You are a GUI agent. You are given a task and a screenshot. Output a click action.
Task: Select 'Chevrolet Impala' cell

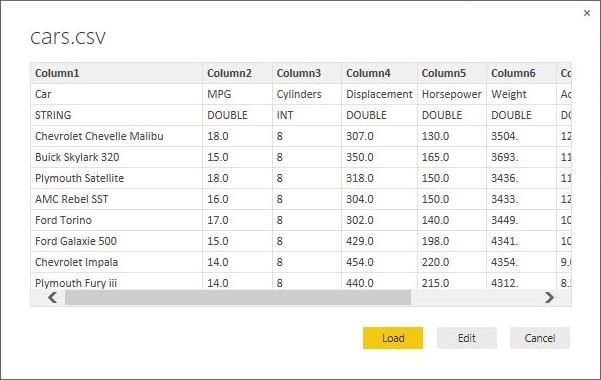[x=117, y=262]
